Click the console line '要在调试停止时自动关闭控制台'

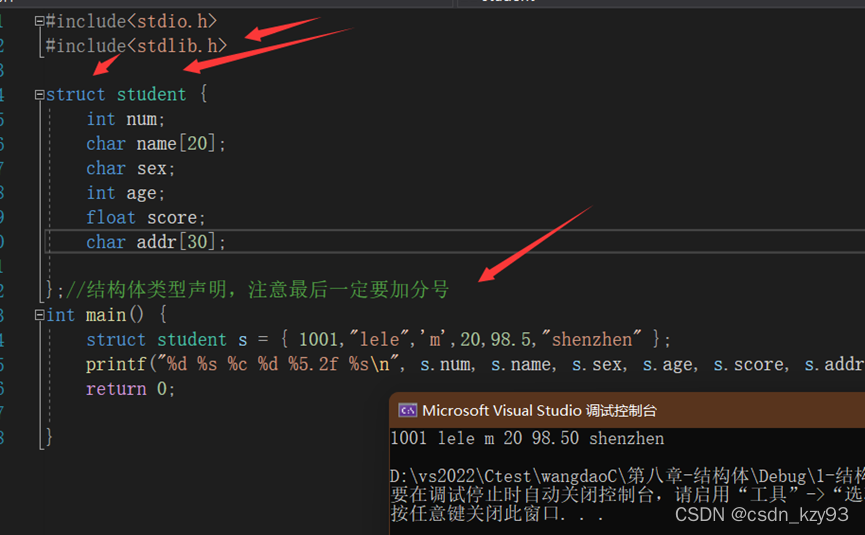tap(627, 494)
